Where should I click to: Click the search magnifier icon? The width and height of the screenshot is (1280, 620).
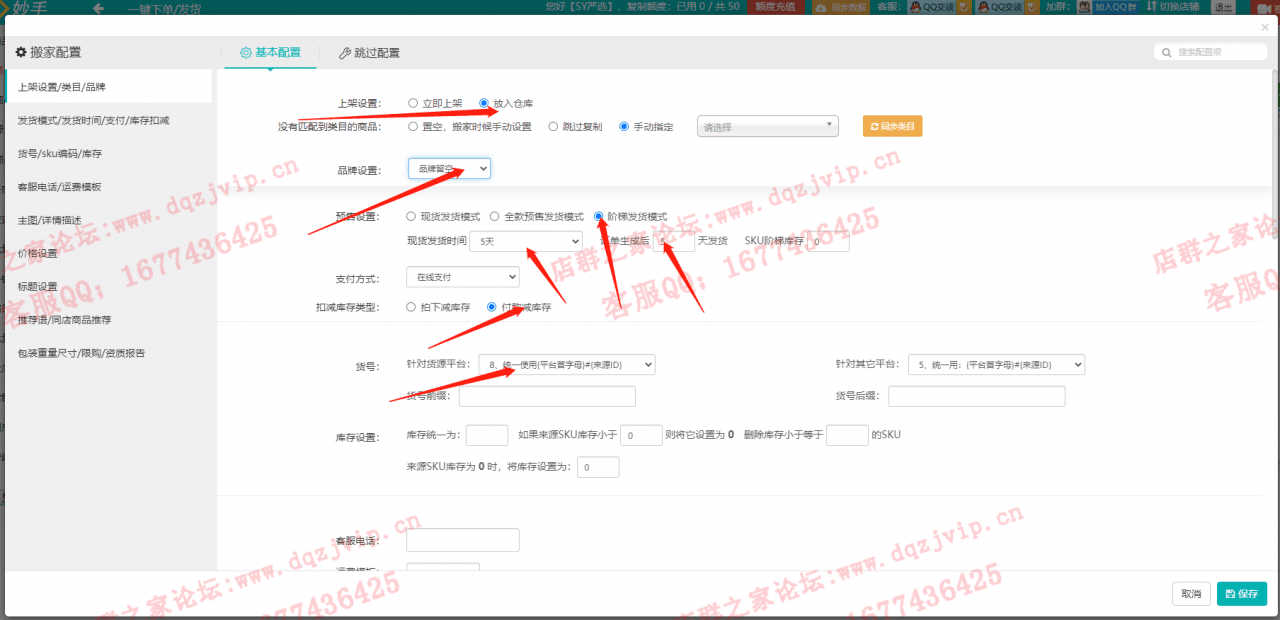coord(1167,52)
